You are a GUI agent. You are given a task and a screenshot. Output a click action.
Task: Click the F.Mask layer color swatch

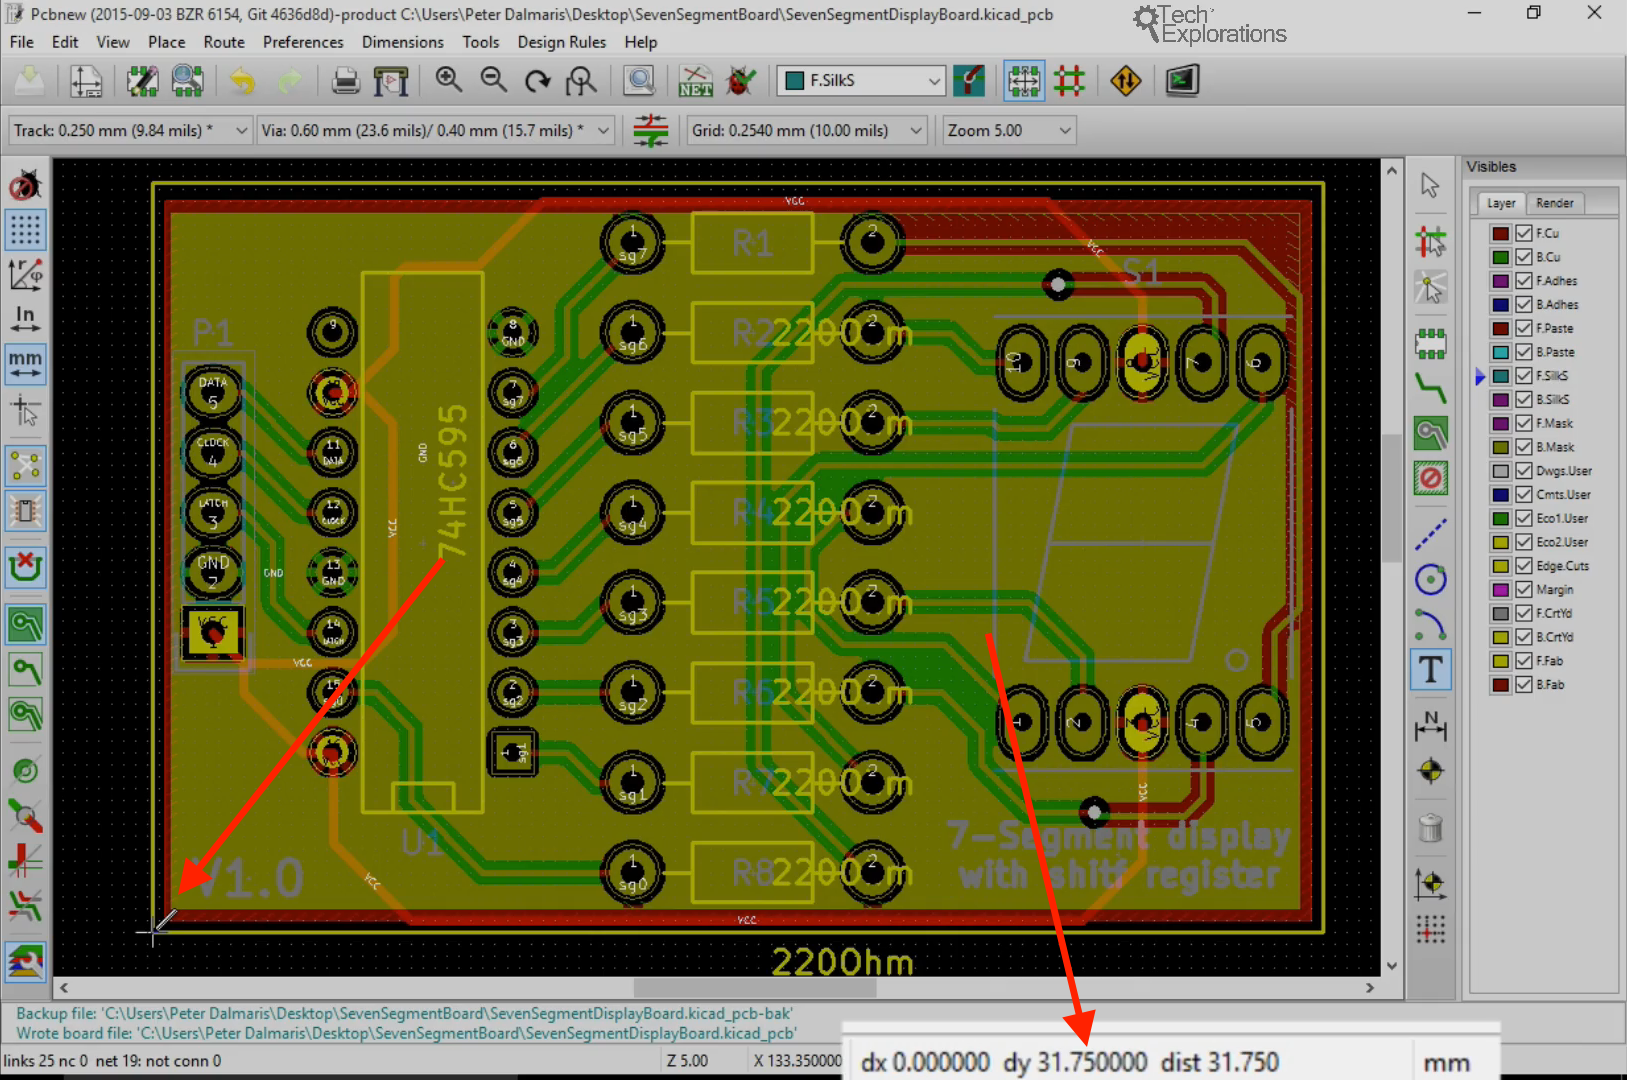1501,423
